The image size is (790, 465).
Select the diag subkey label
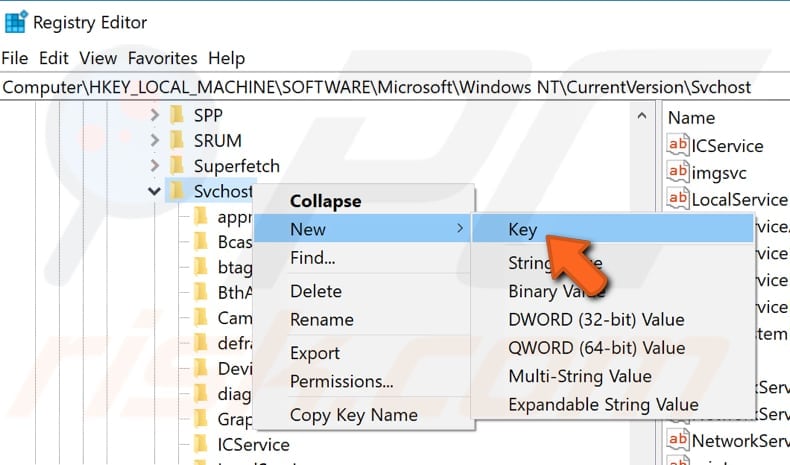point(234,394)
